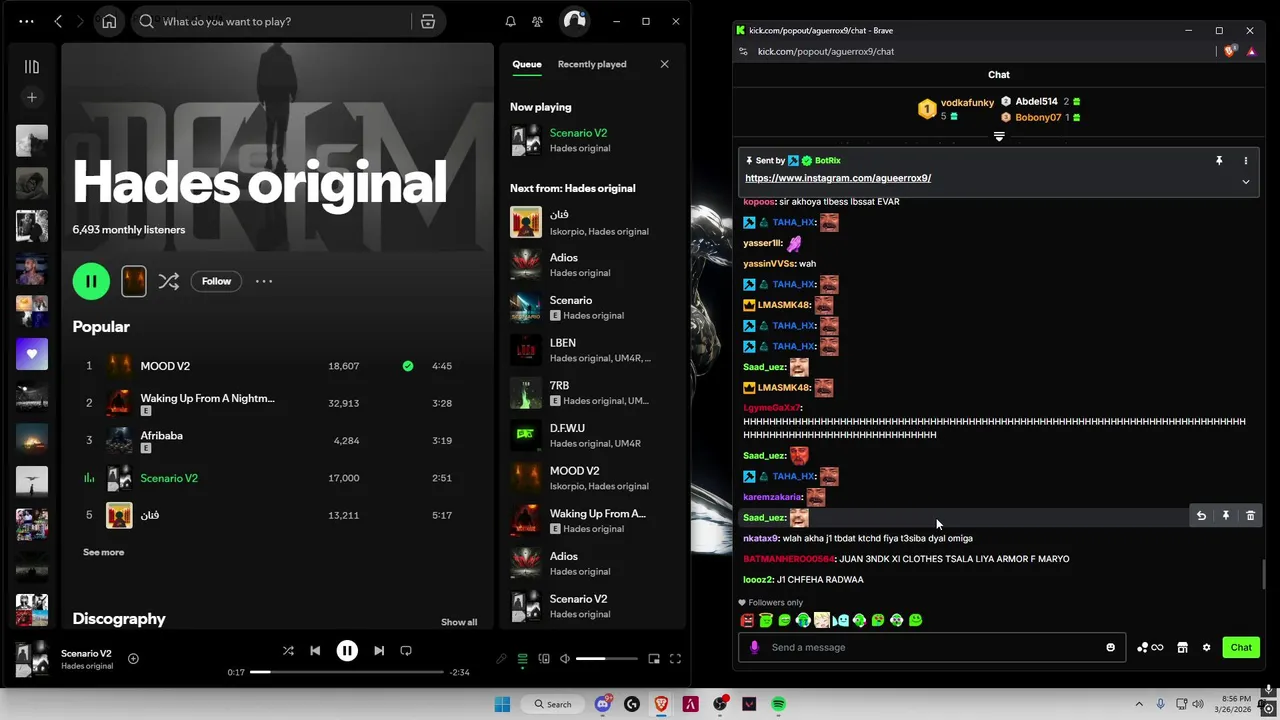Viewport: 1280px width, 720px height.
Task: Expand the pinned message chevron in Kick chat
Action: (1246, 182)
